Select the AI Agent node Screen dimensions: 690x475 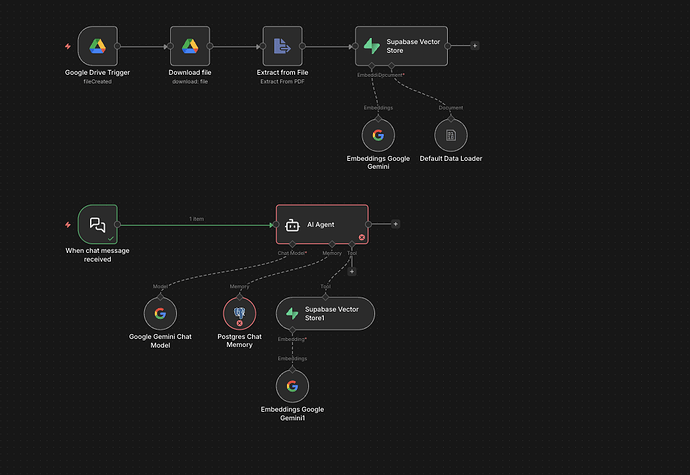point(322,224)
